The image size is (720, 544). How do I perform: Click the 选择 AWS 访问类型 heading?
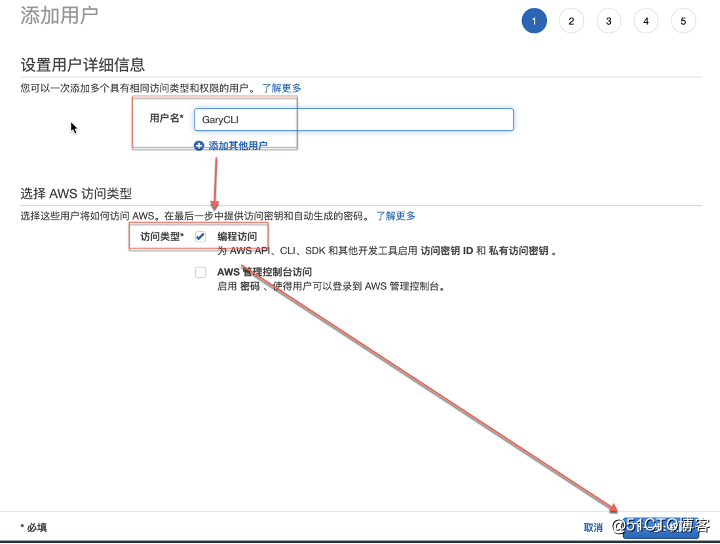tap(76, 193)
